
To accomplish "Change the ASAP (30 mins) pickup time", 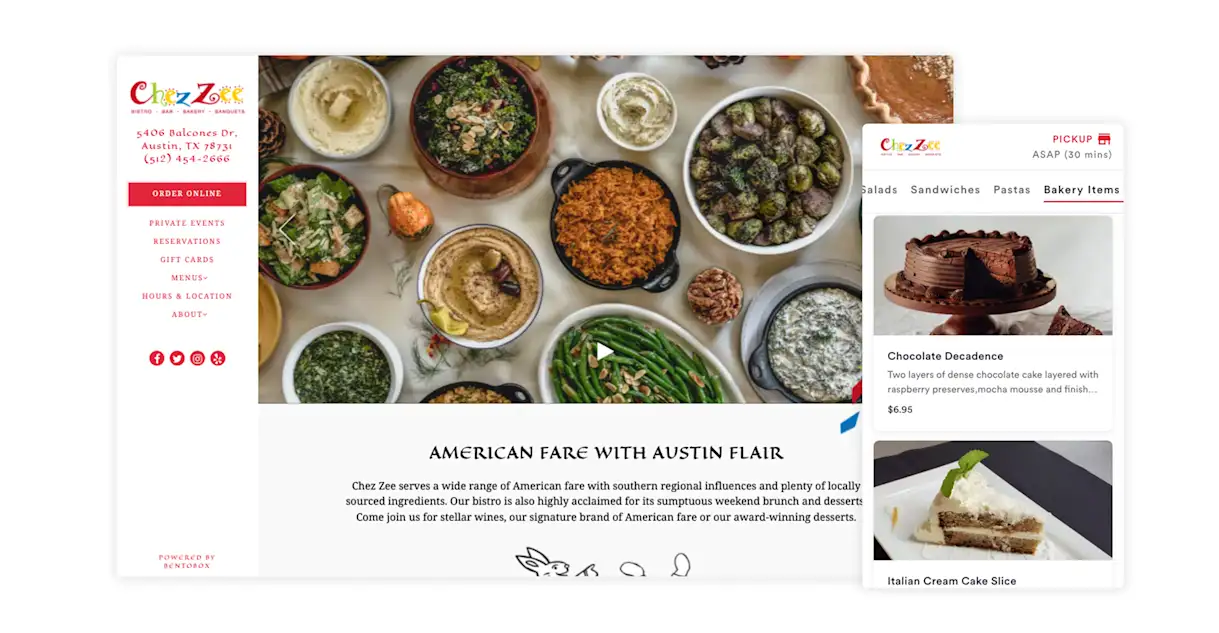I will [x=1072, y=155].
